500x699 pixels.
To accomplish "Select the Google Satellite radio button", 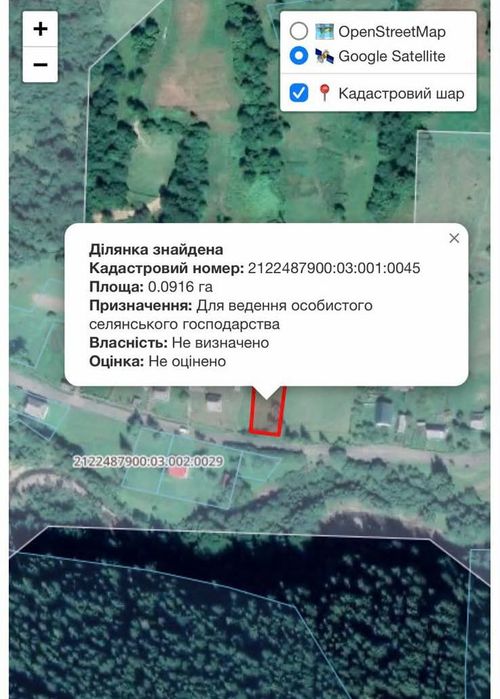I will (299, 56).
